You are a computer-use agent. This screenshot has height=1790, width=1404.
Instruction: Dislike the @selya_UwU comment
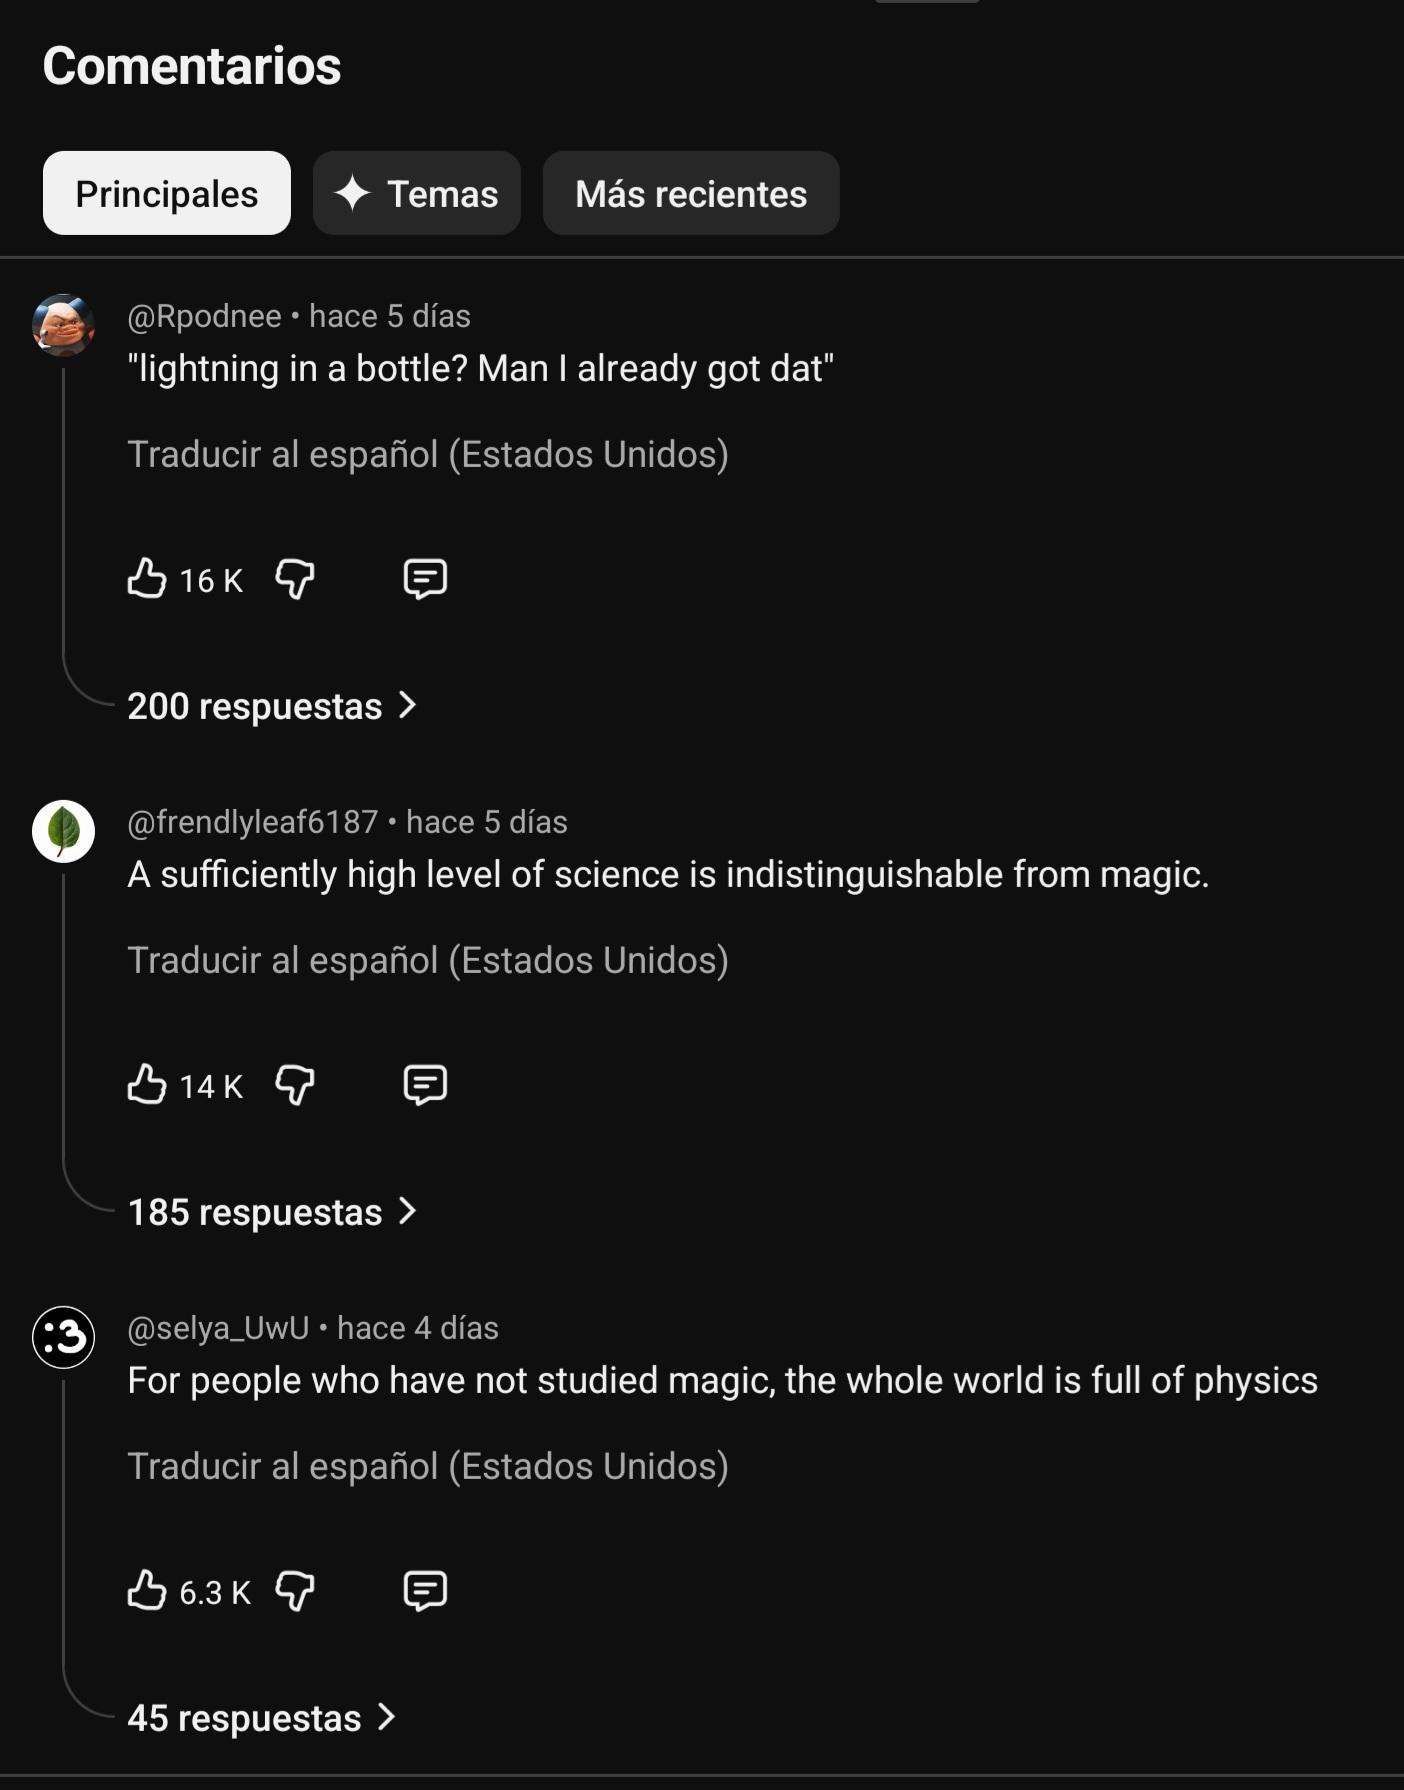295,1591
